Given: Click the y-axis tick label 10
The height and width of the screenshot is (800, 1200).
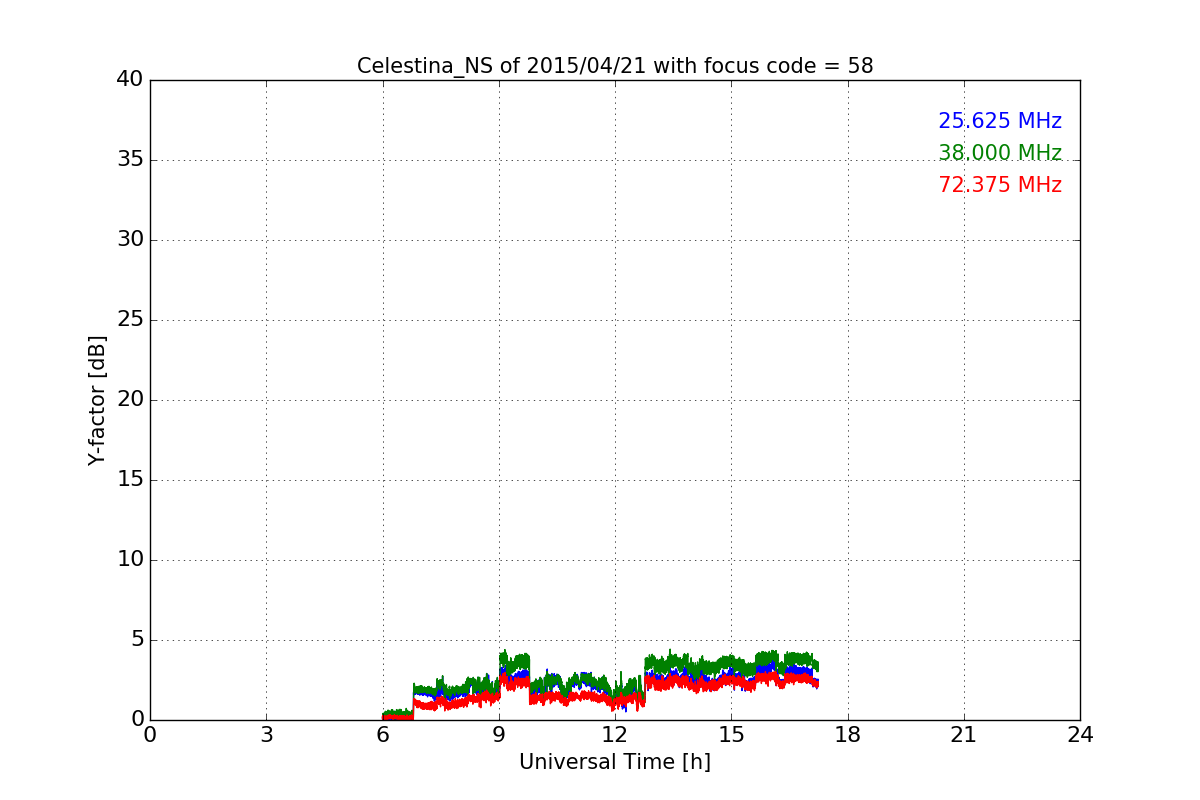Looking at the screenshot, I should point(130,560).
